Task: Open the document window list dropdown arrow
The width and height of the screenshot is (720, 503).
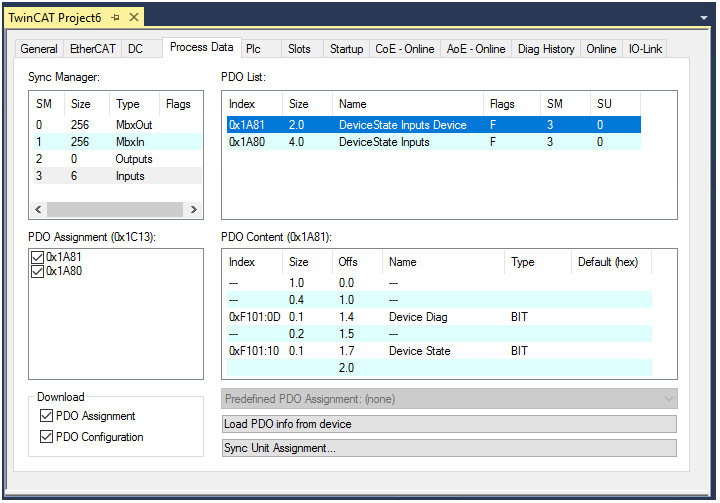Action: tap(703, 18)
